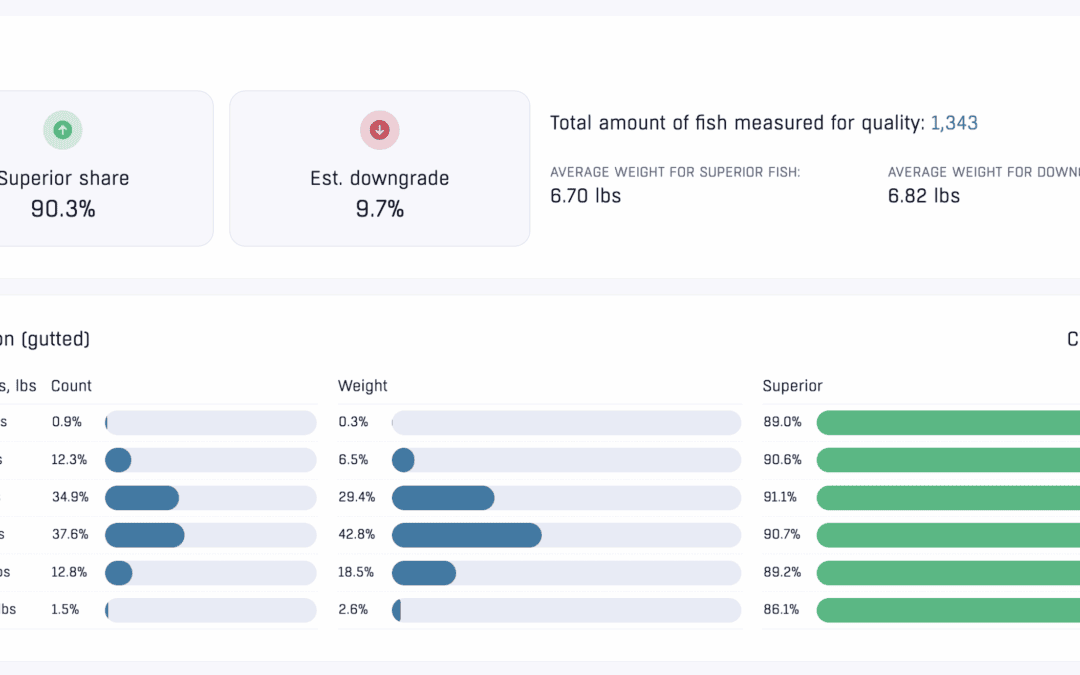Click the 12.3% Count distribution bar
Viewport: 1080px width, 675px height.
[210, 460]
